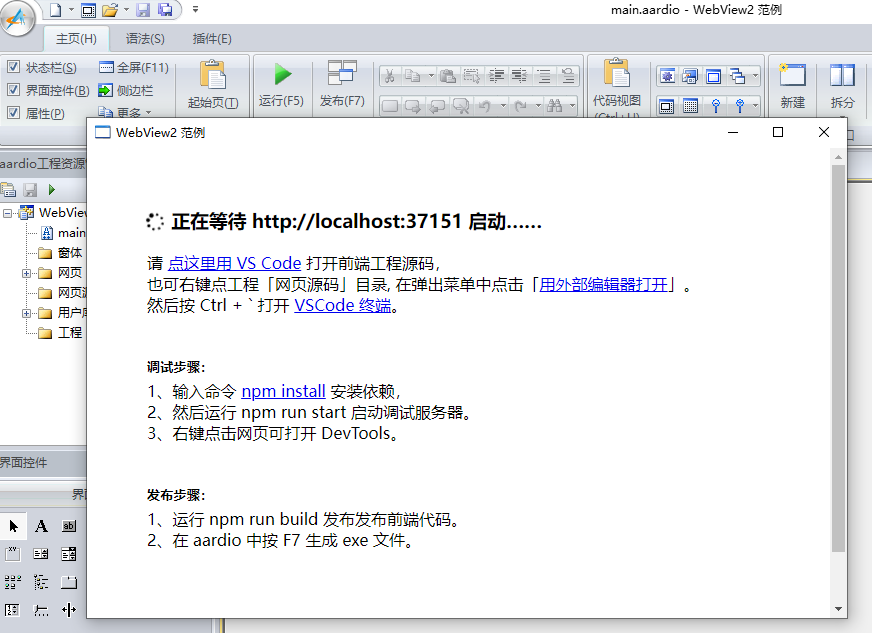Viewport: 872px width, 633px height.
Task: Select the static text A control tool
Action: click(x=41, y=526)
